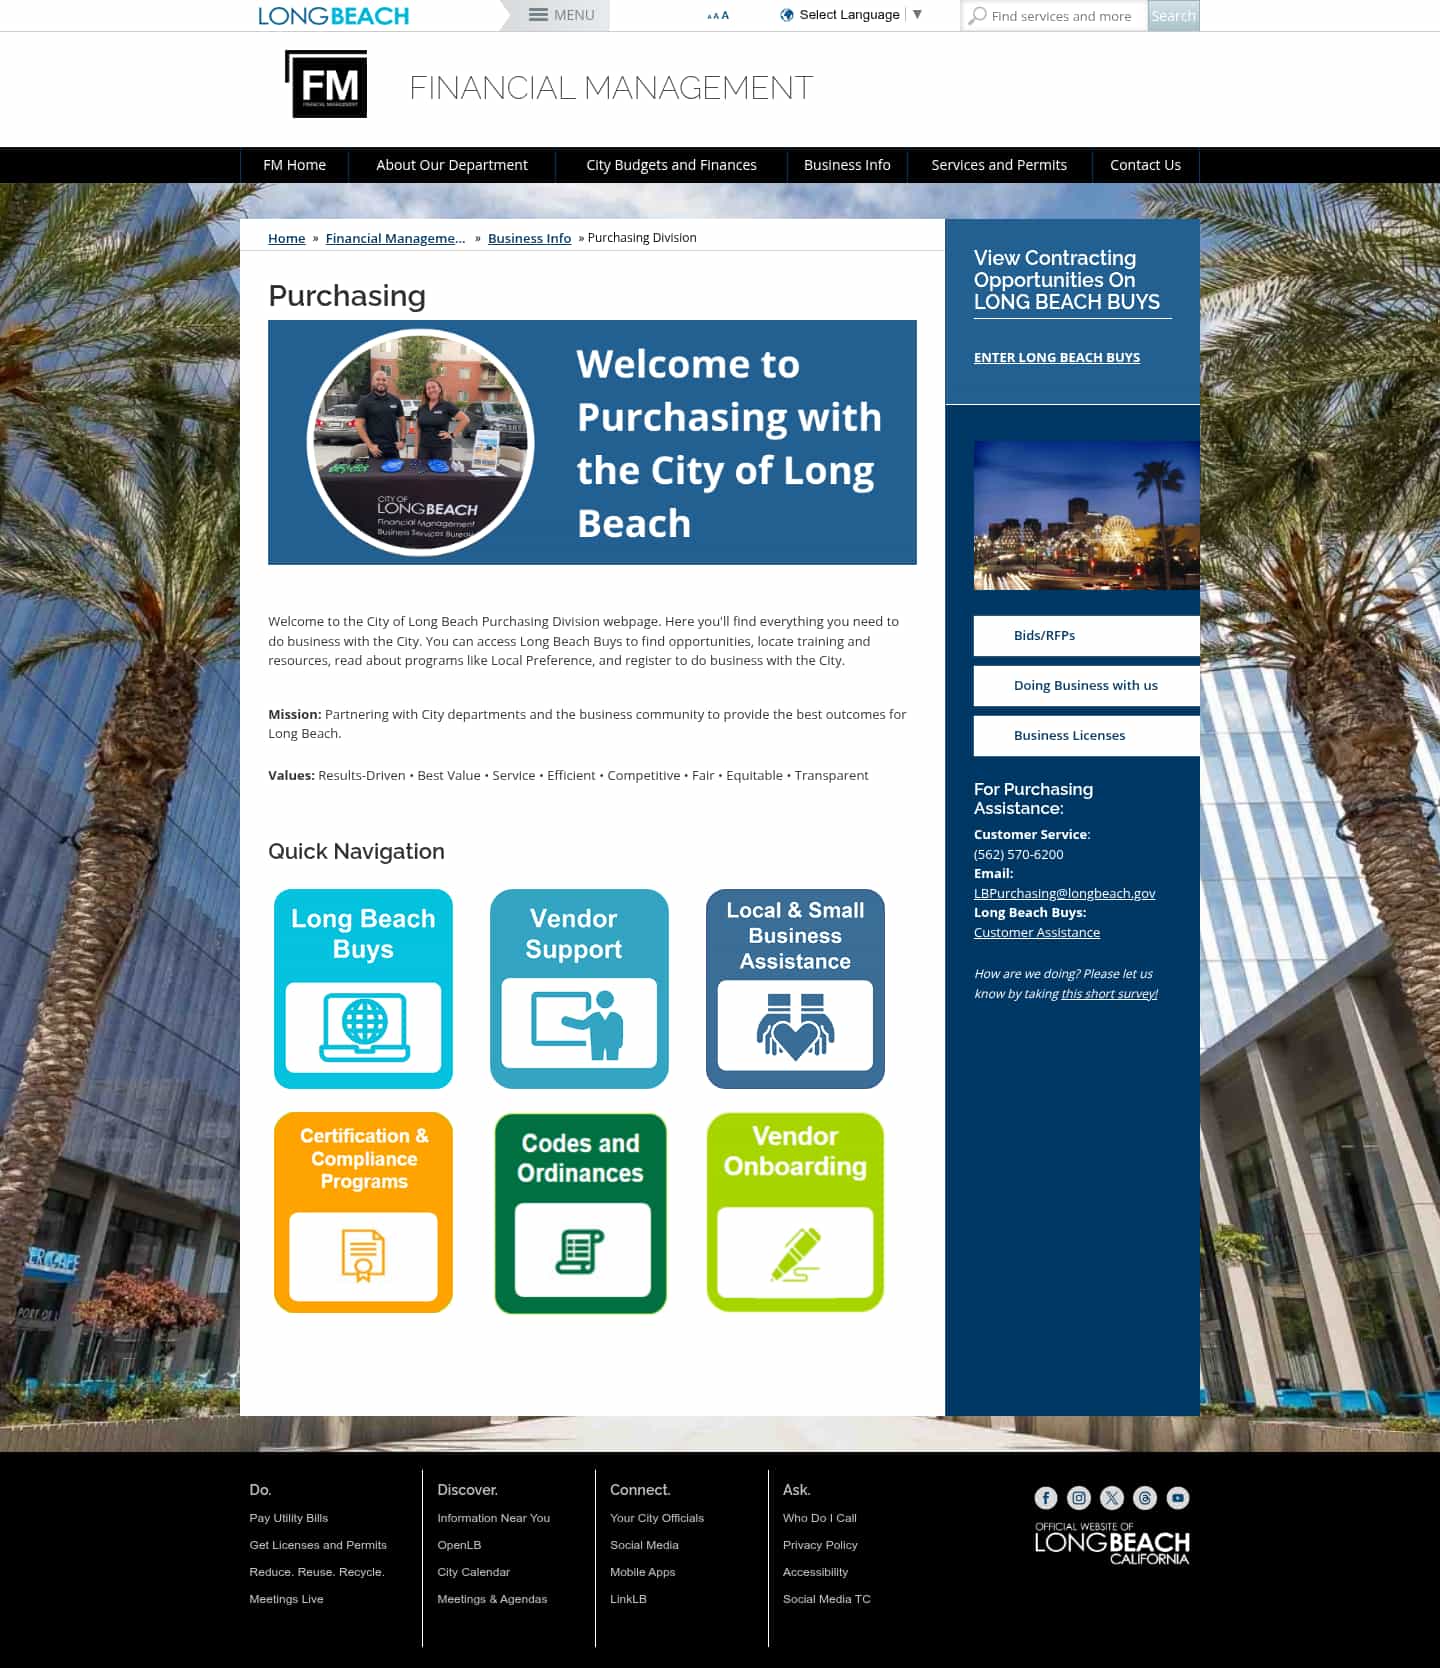Click the Vendor Onboarding tile
Image resolution: width=1440 pixels, height=1668 pixels.
(x=795, y=1212)
